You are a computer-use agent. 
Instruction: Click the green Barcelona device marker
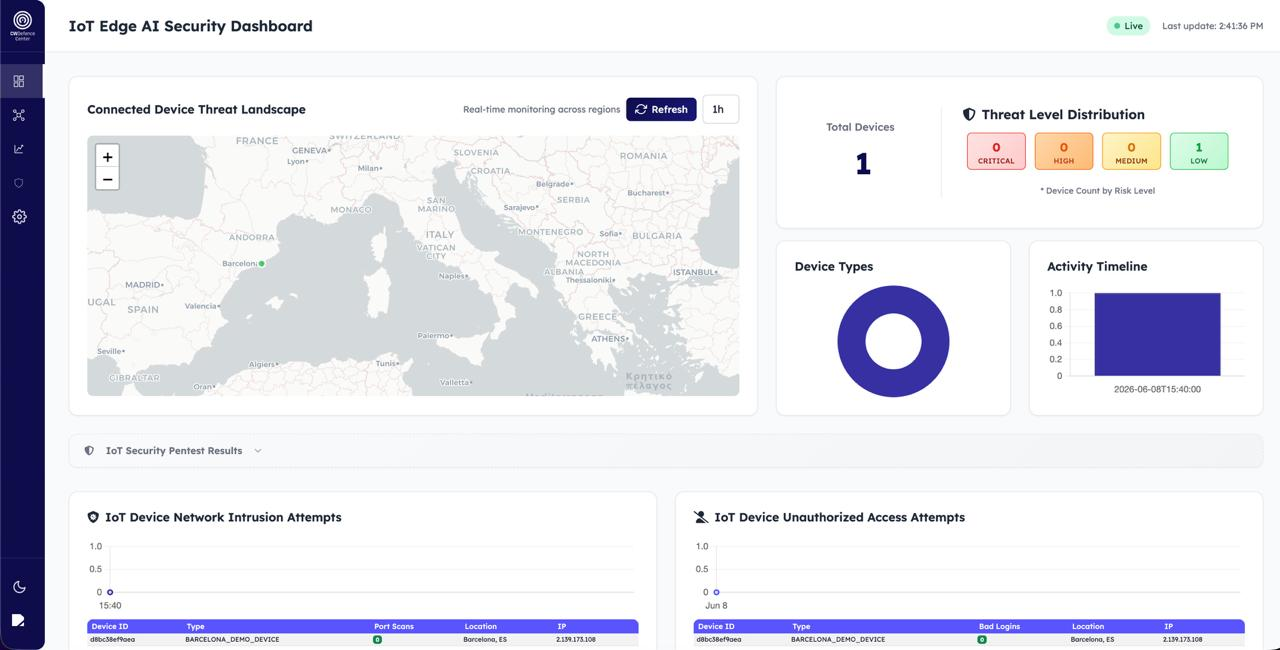click(262, 264)
